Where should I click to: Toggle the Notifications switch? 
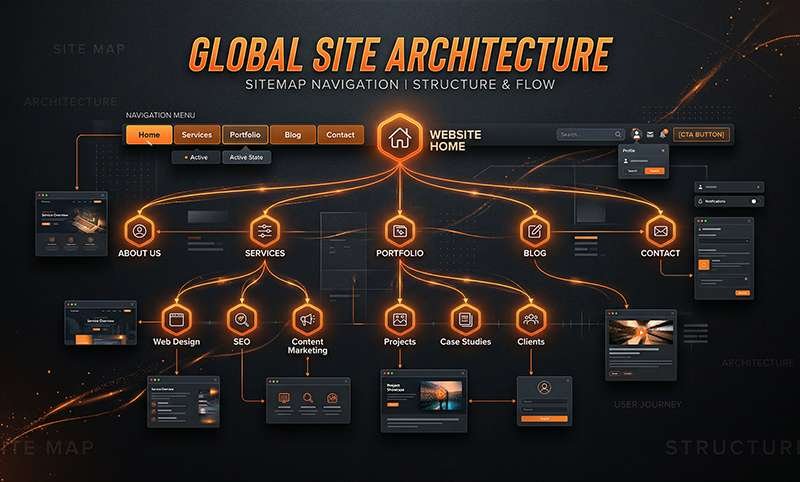753,201
